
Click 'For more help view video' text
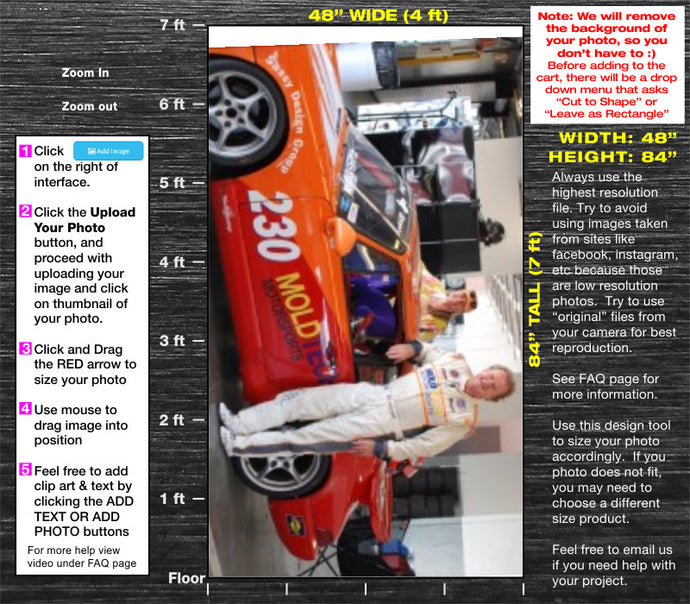pos(82,556)
